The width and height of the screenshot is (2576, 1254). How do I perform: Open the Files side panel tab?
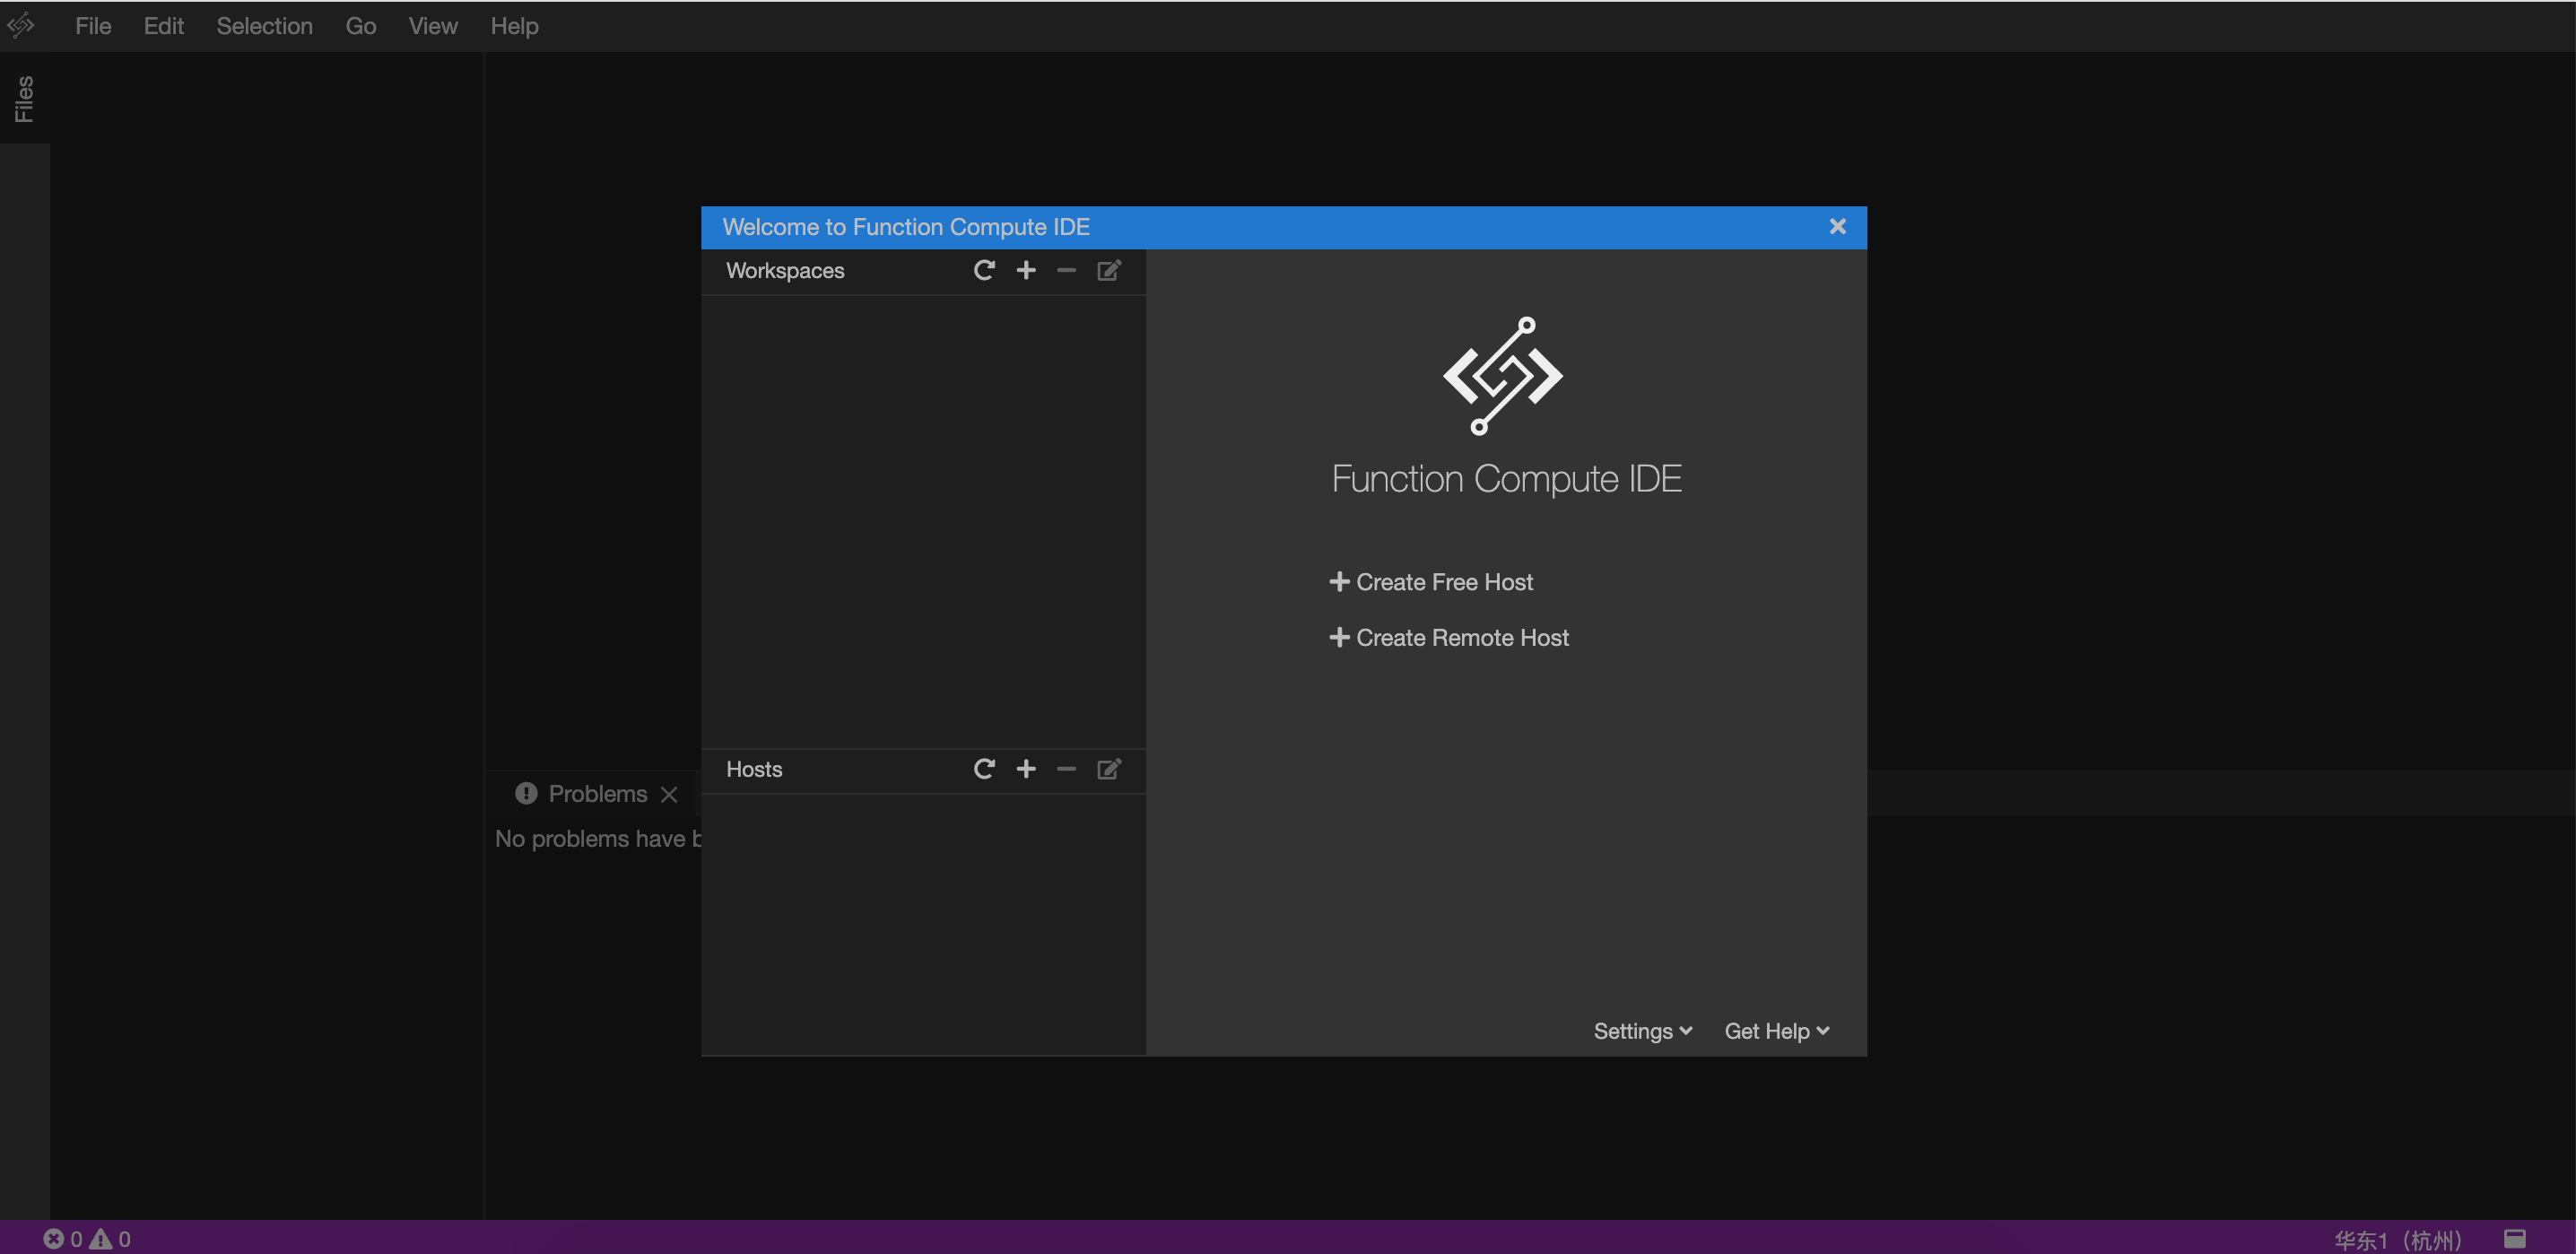24,99
